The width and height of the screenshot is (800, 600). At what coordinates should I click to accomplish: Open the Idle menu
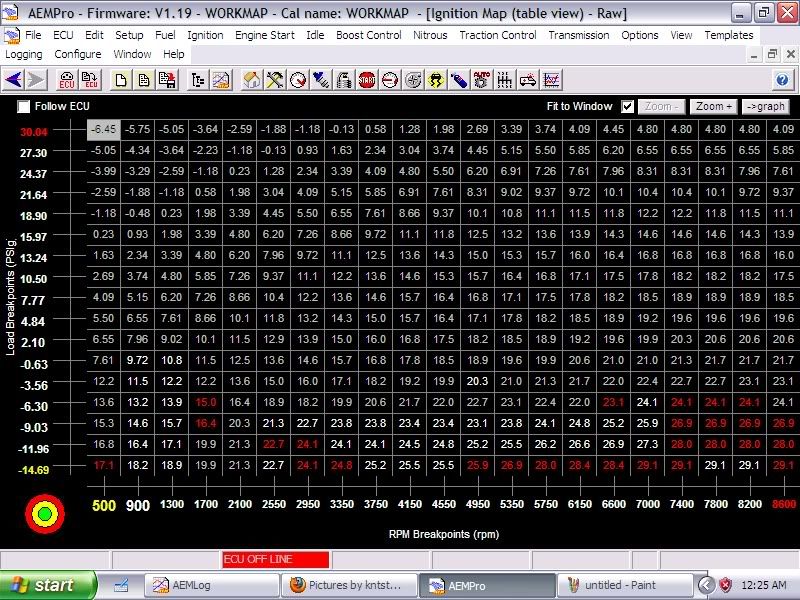315,35
